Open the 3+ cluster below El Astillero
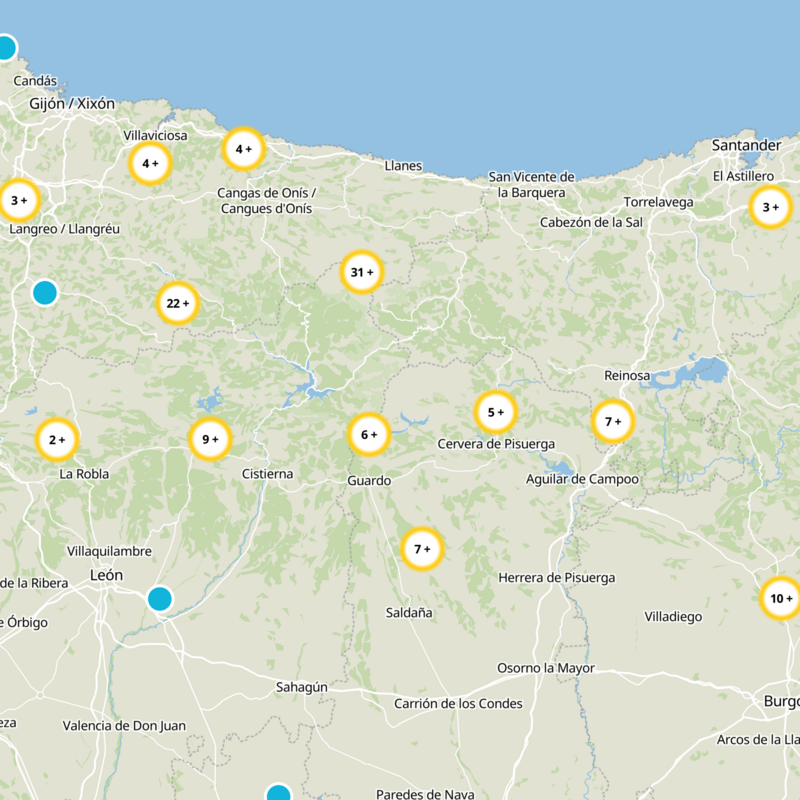Image resolution: width=800 pixels, height=800 pixels. coord(770,208)
